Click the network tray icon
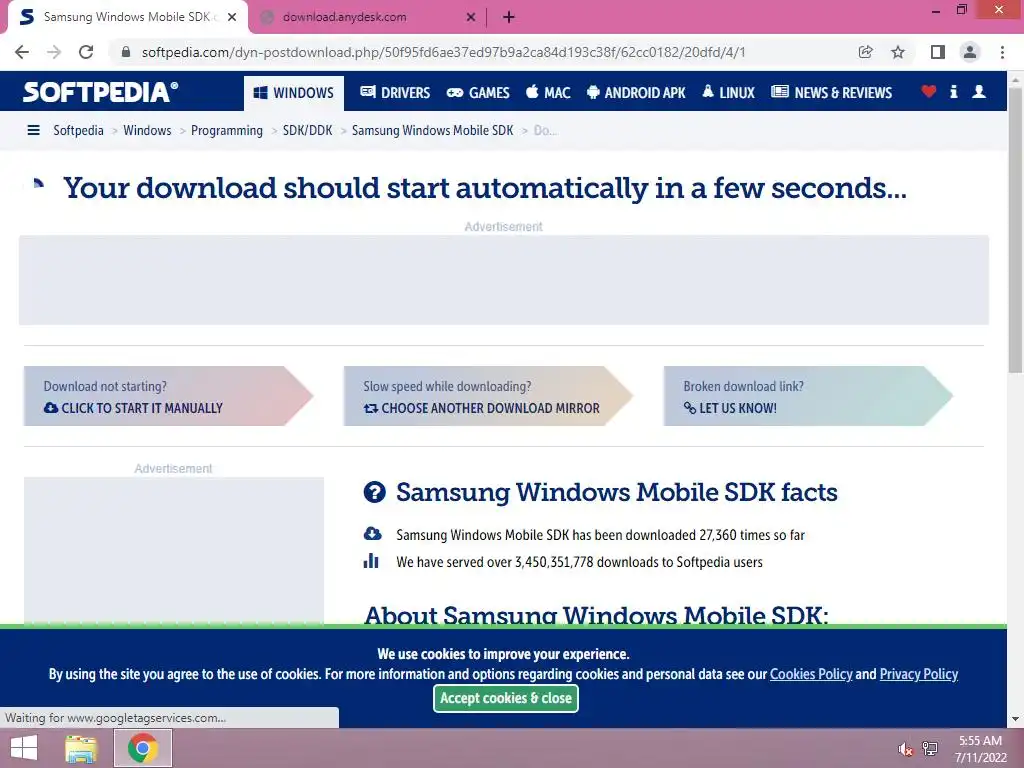 tap(930, 749)
